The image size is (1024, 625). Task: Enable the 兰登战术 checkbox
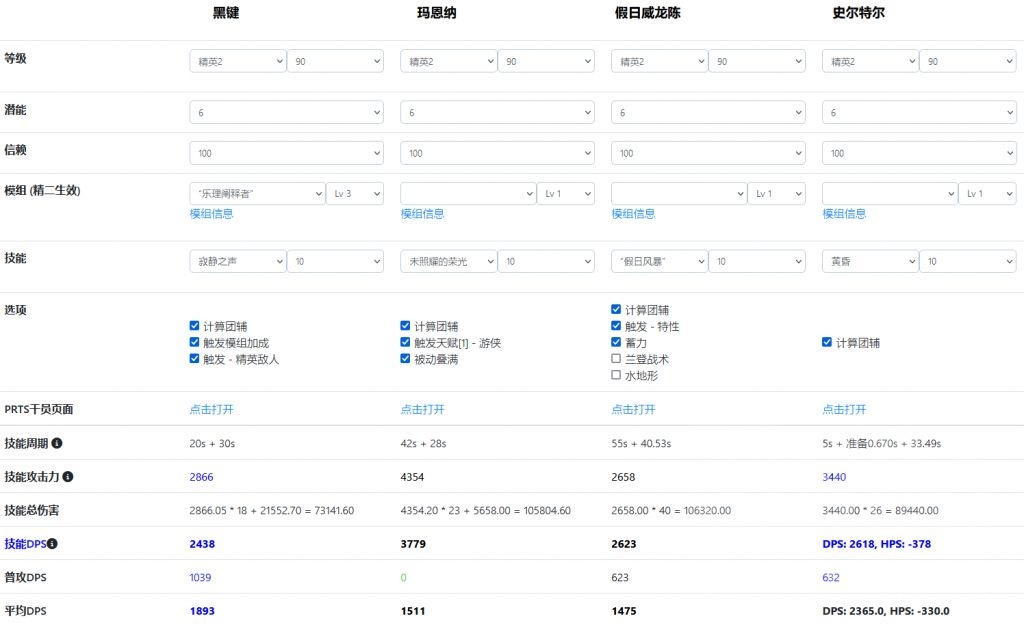[616, 359]
